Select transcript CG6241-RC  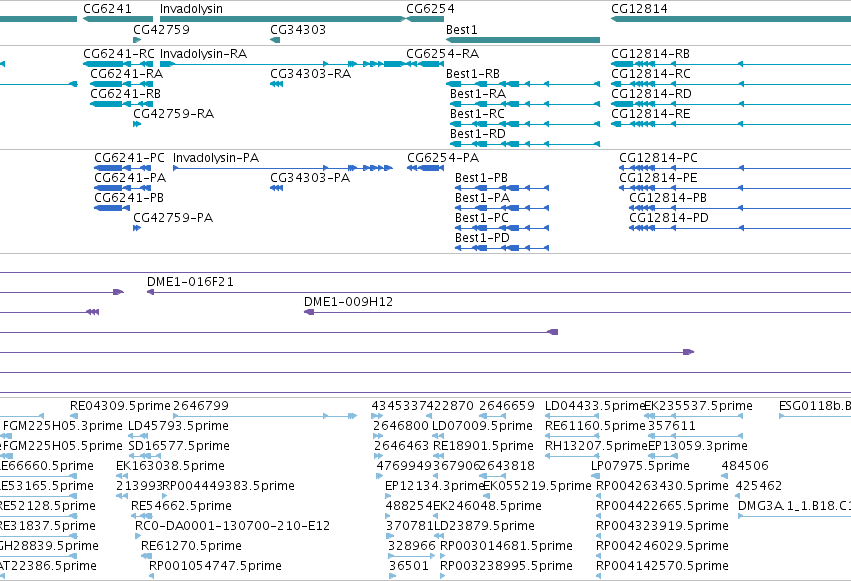coord(119,54)
